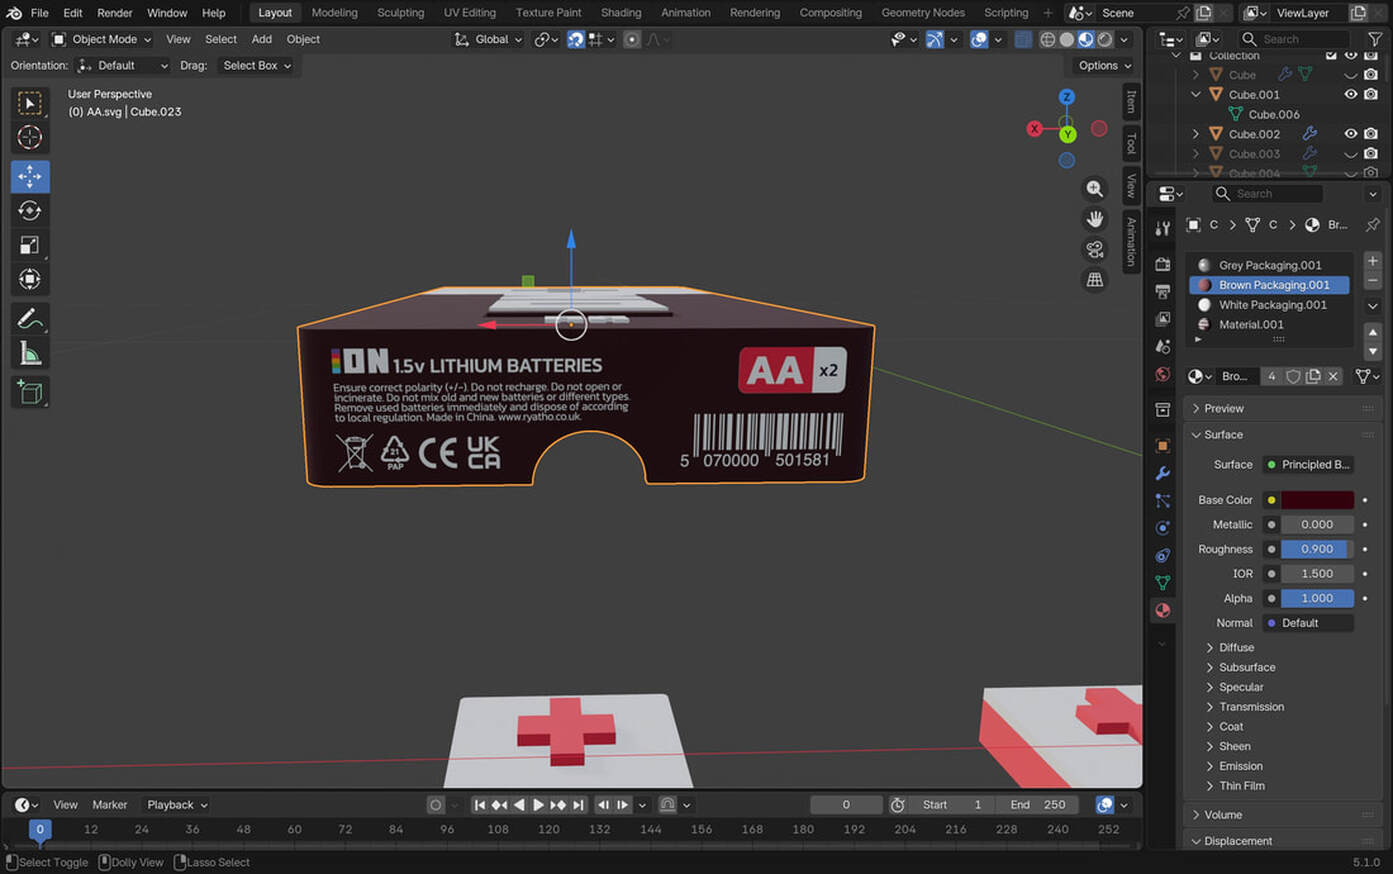Toggle snapping magnet in header
1393x874 pixels.
576,39
